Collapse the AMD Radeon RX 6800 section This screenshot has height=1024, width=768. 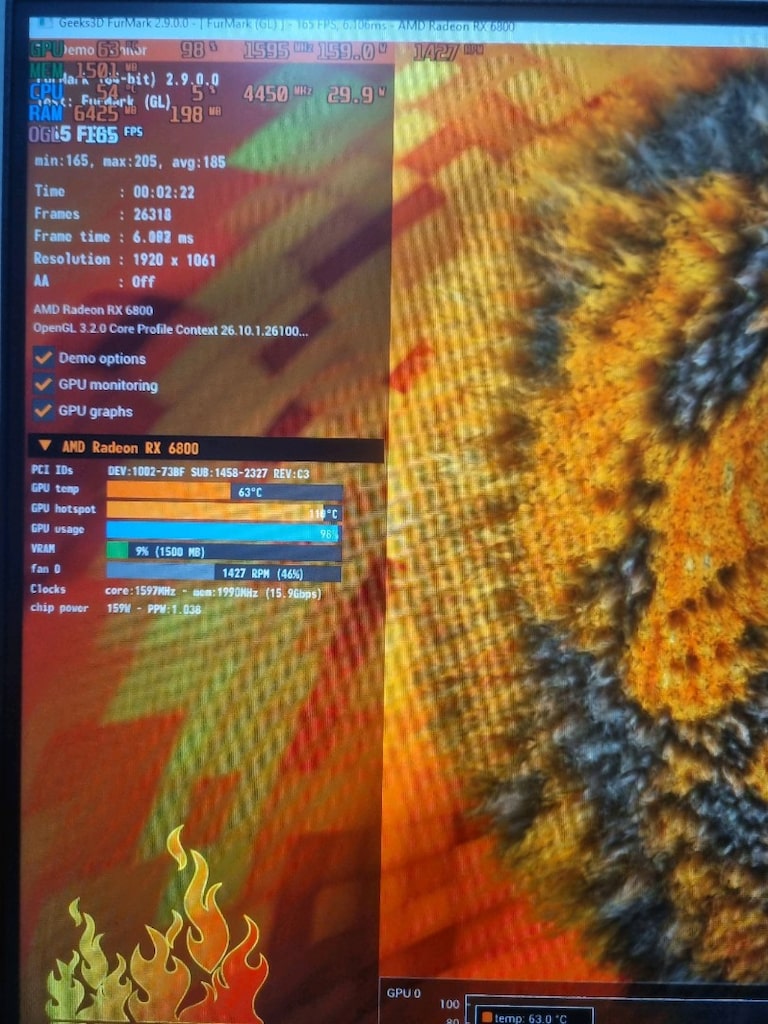coord(44,446)
